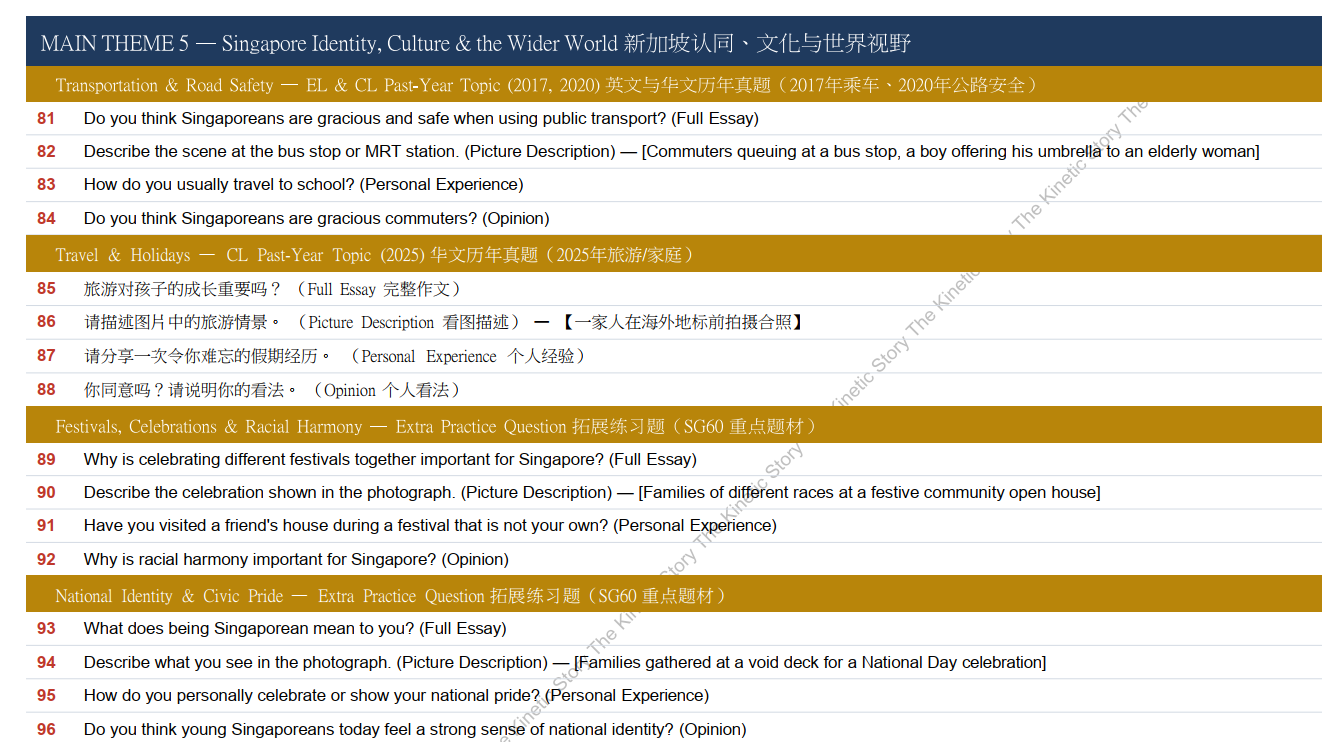Click the red number 85
1324x744 pixels.
(46, 289)
